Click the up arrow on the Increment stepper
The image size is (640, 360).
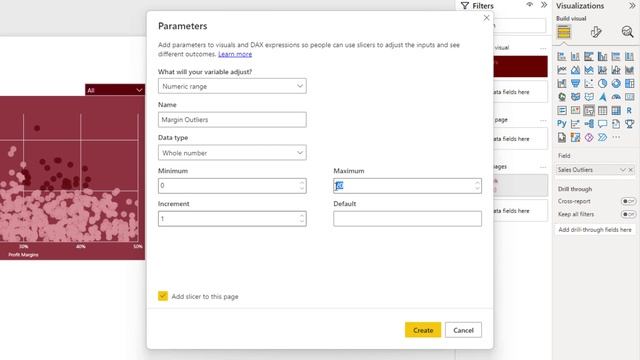pos(302,216)
